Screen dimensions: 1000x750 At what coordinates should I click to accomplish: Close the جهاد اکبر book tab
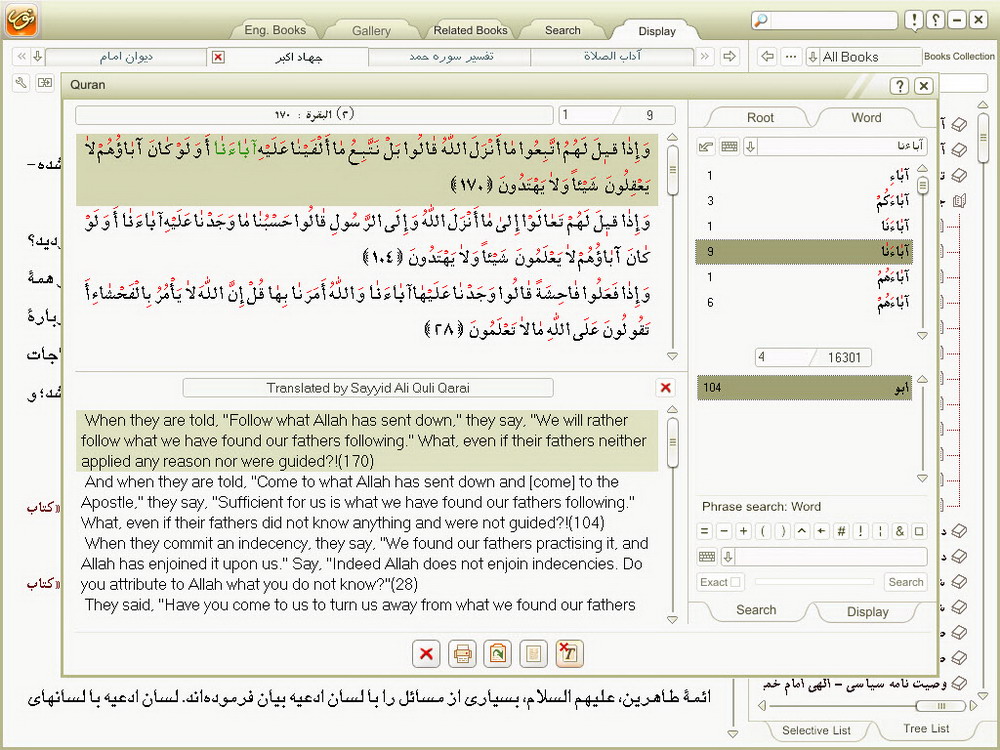pyautogui.click(x=218, y=57)
